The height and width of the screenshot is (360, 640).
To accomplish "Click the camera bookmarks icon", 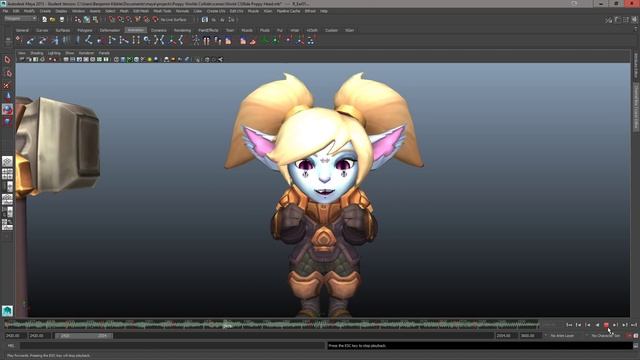I will coord(36,60).
